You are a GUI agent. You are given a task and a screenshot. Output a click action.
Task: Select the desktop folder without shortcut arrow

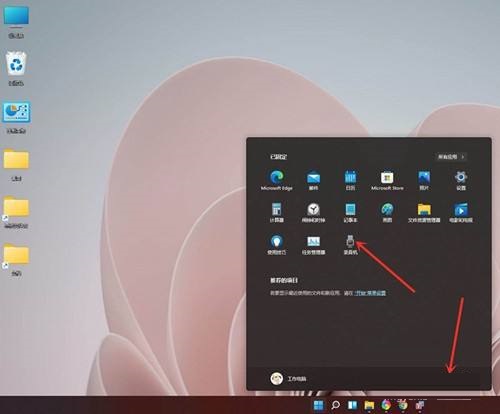[16, 165]
